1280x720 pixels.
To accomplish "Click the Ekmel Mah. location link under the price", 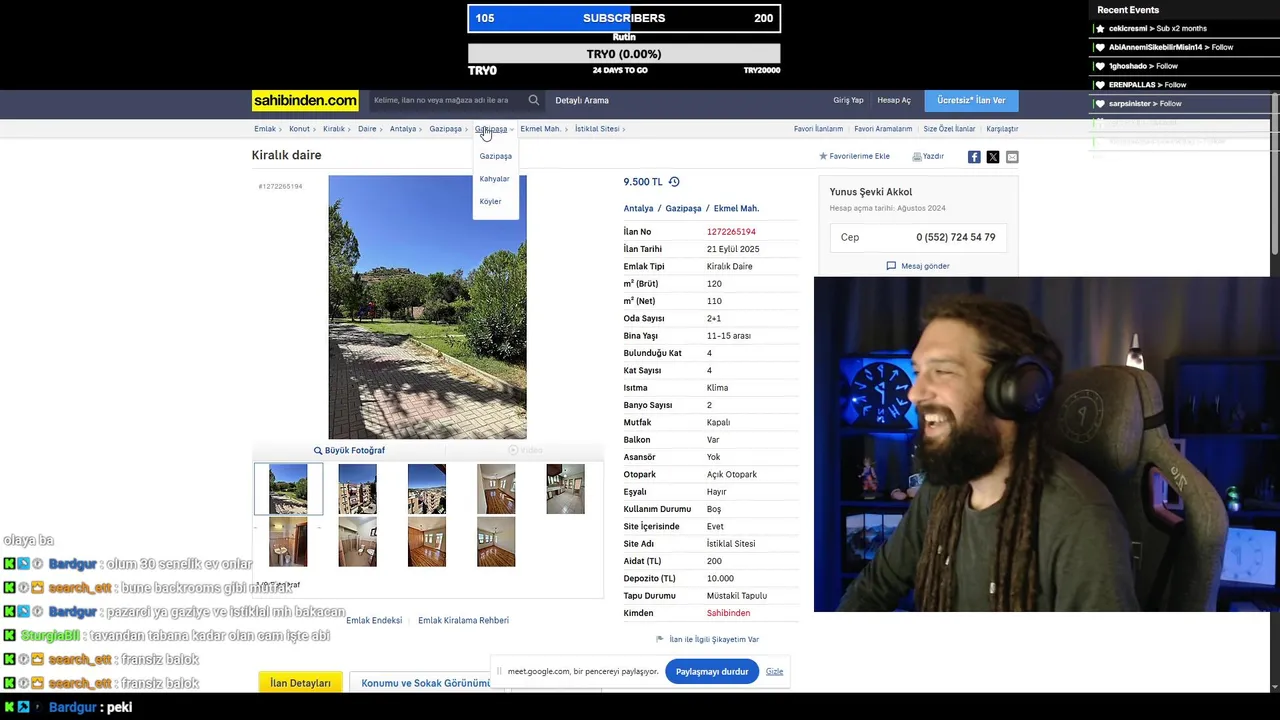I will click(x=736, y=209).
